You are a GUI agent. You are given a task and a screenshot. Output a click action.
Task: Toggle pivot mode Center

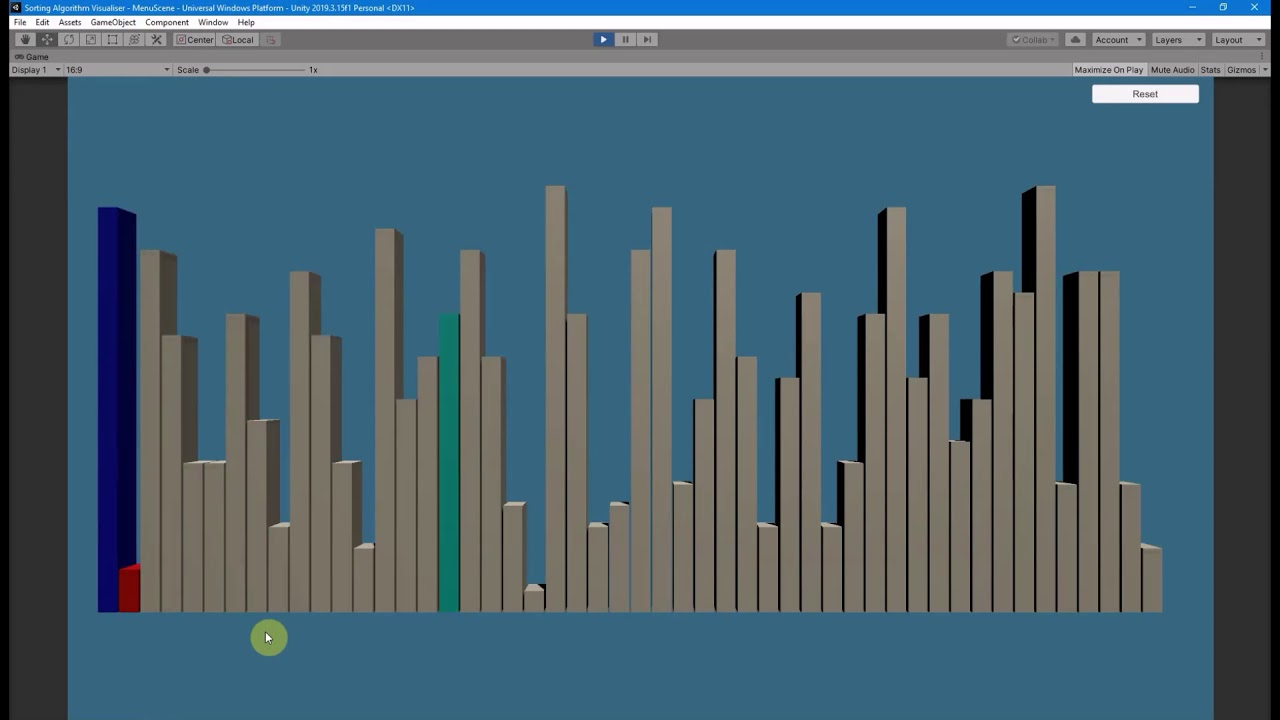tap(194, 40)
